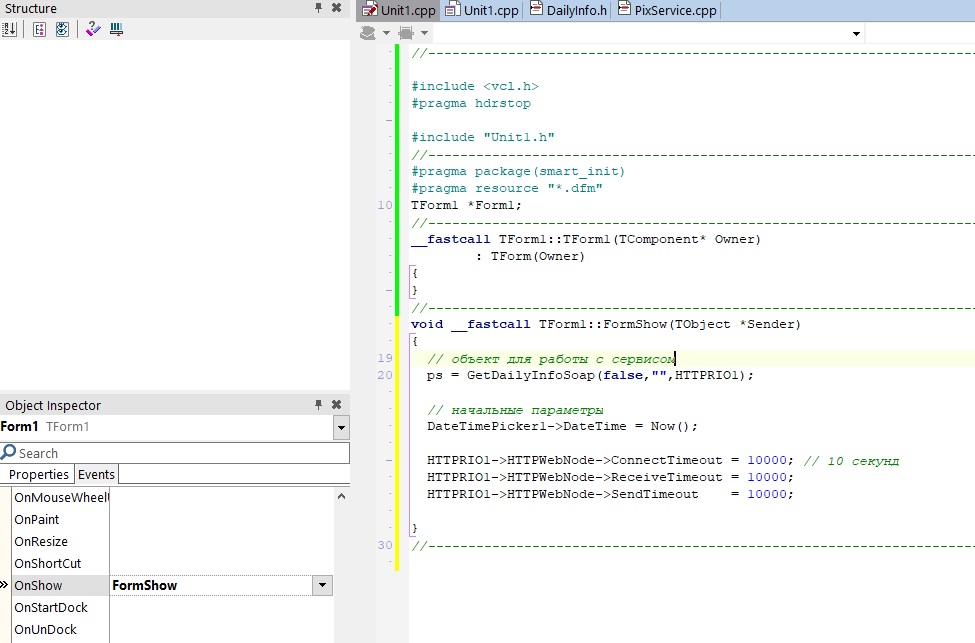
Task: Click the 'объект для работы с сервисом' comment
Action: coord(550,359)
